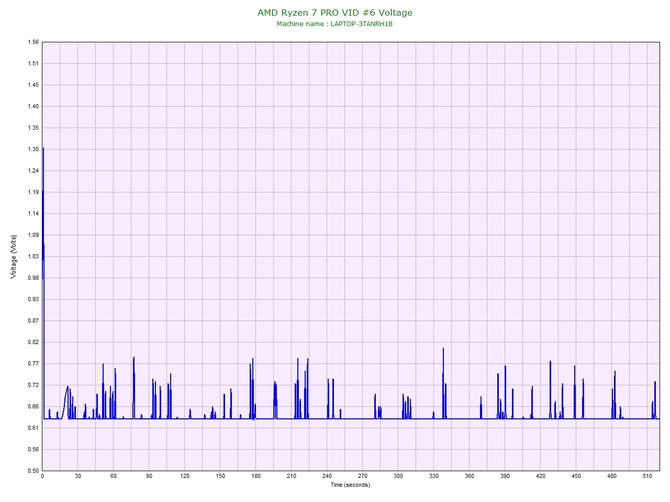This screenshot has height=502, width=670.
Task: Click the 0.61 voltage axis tick label
Action: coord(33,428)
